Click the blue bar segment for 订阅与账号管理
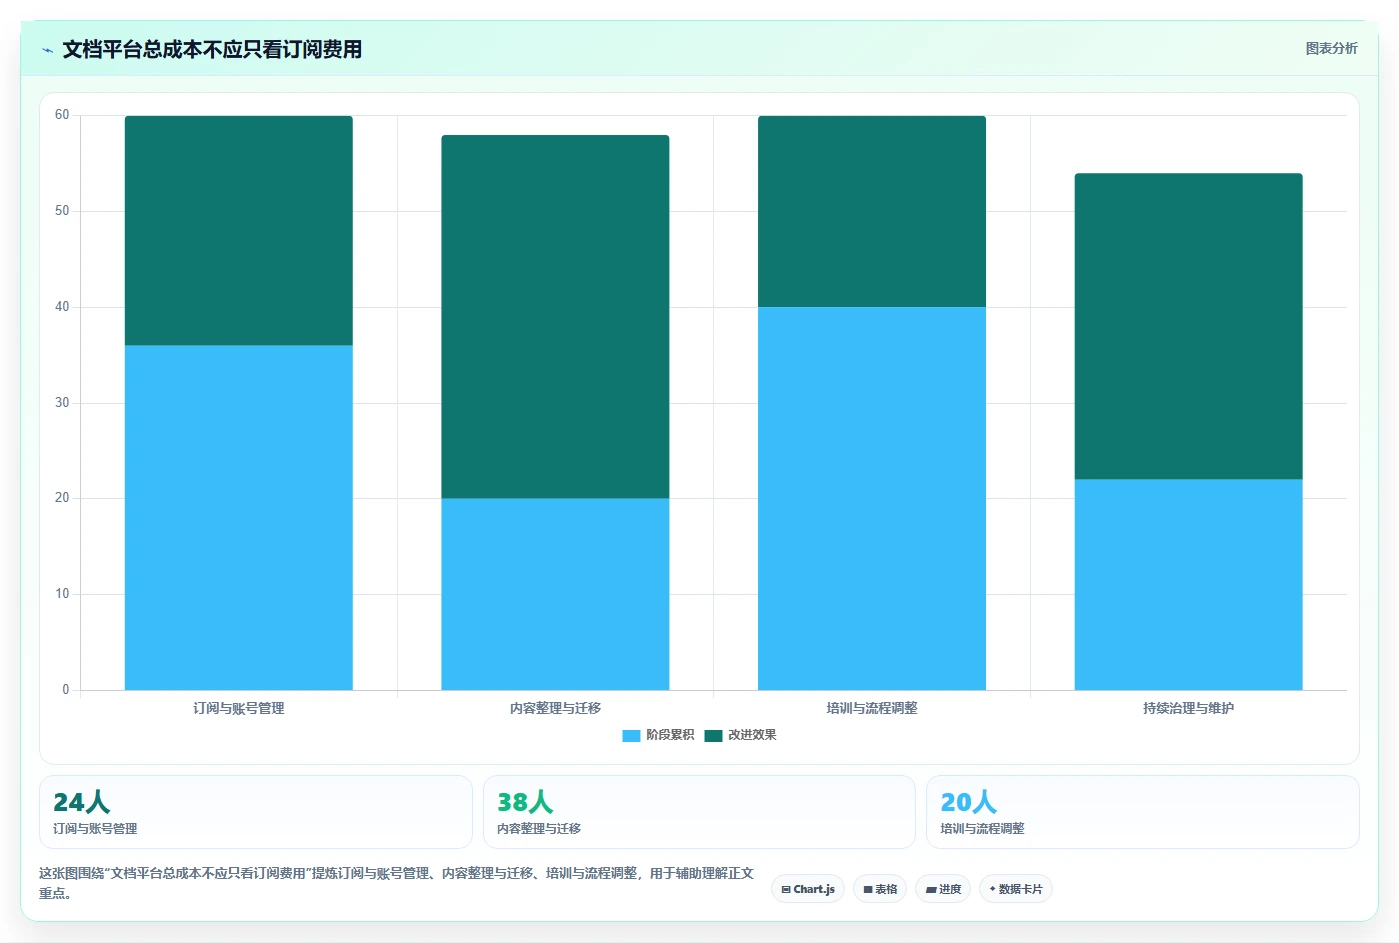 (238, 518)
